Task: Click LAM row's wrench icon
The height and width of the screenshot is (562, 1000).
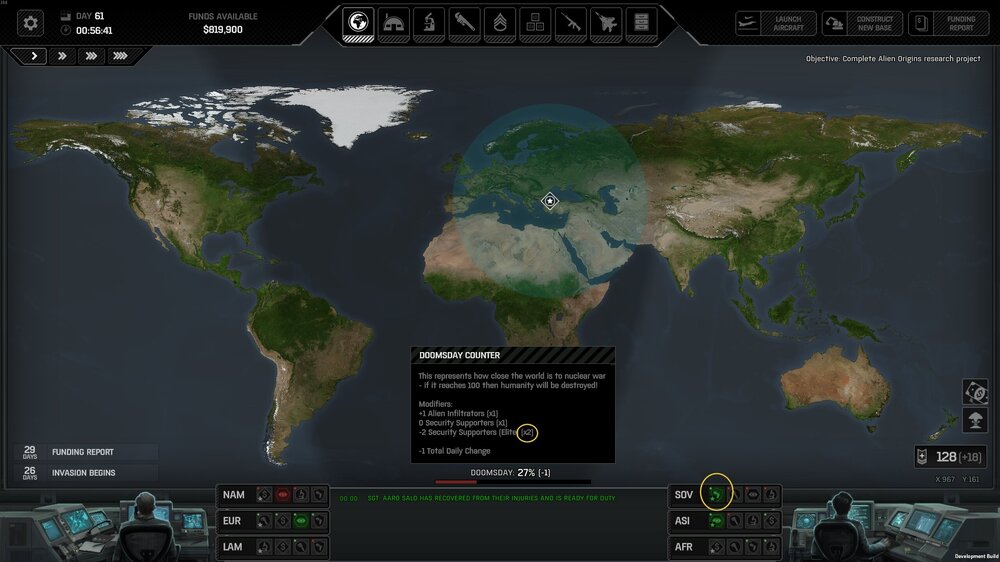Action: (x=301, y=547)
